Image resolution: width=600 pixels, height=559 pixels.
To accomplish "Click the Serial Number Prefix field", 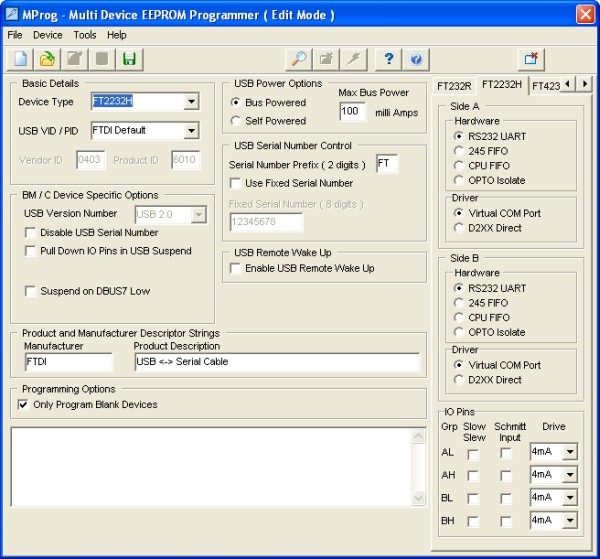I will click(x=386, y=164).
